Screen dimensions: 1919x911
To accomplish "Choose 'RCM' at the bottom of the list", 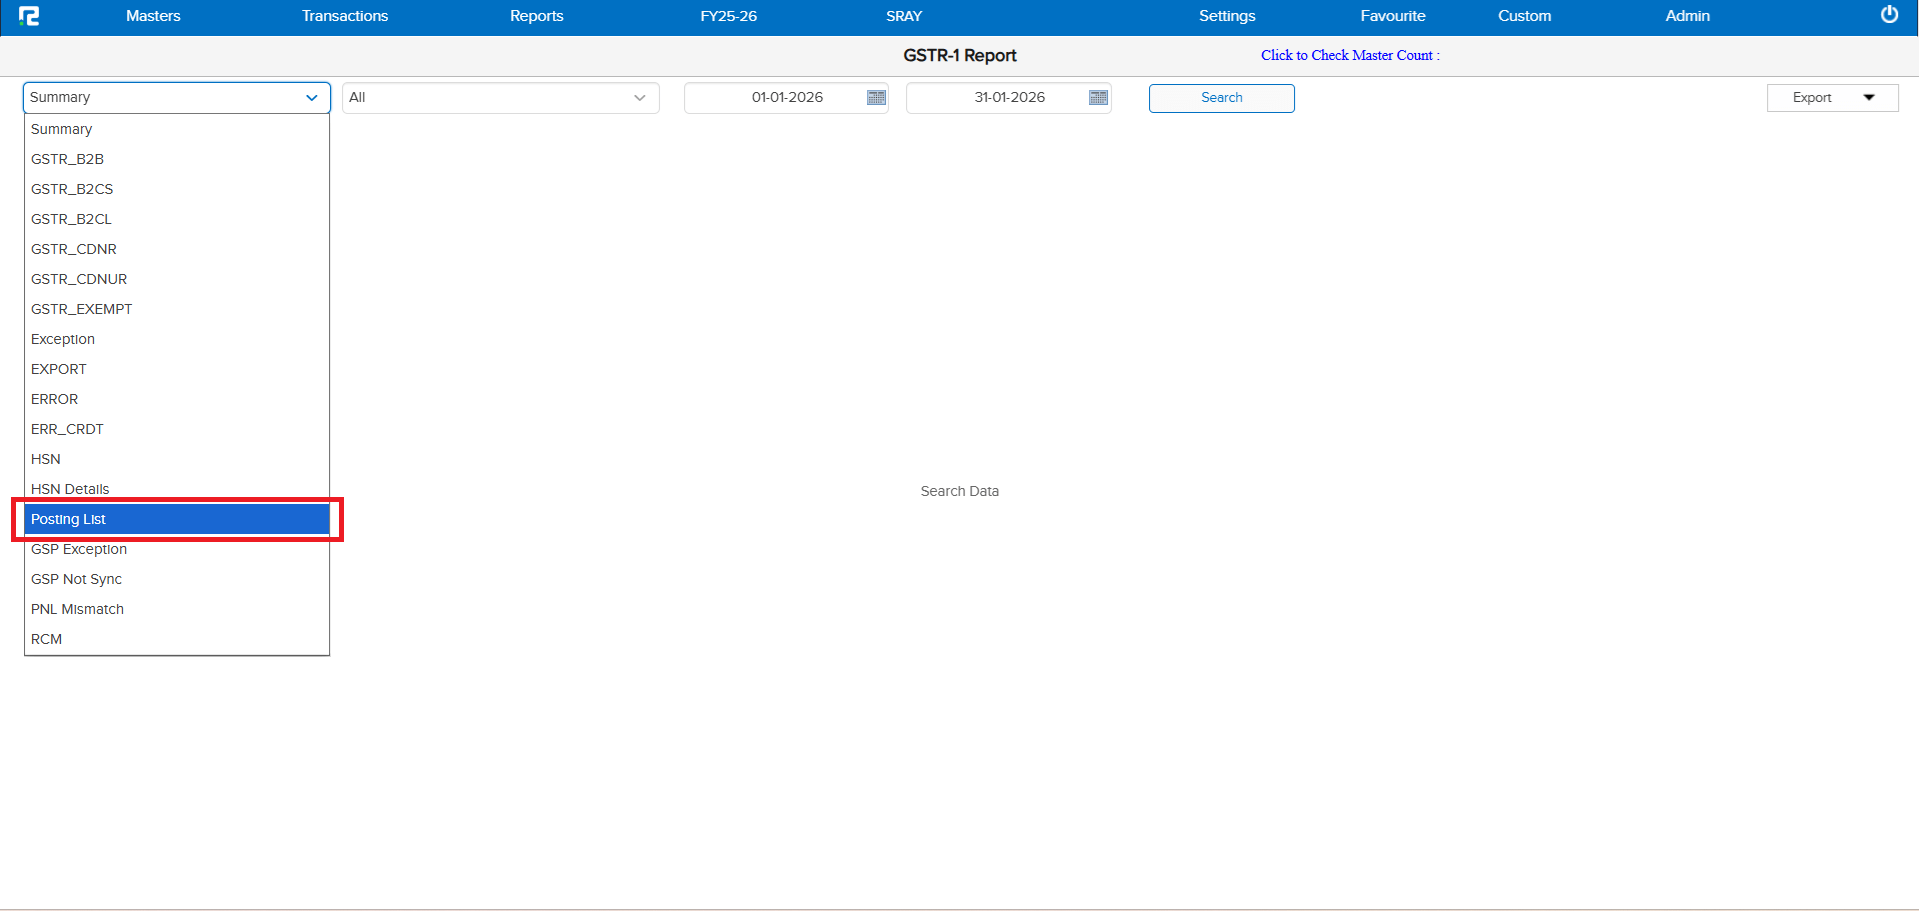I will click(x=46, y=639).
